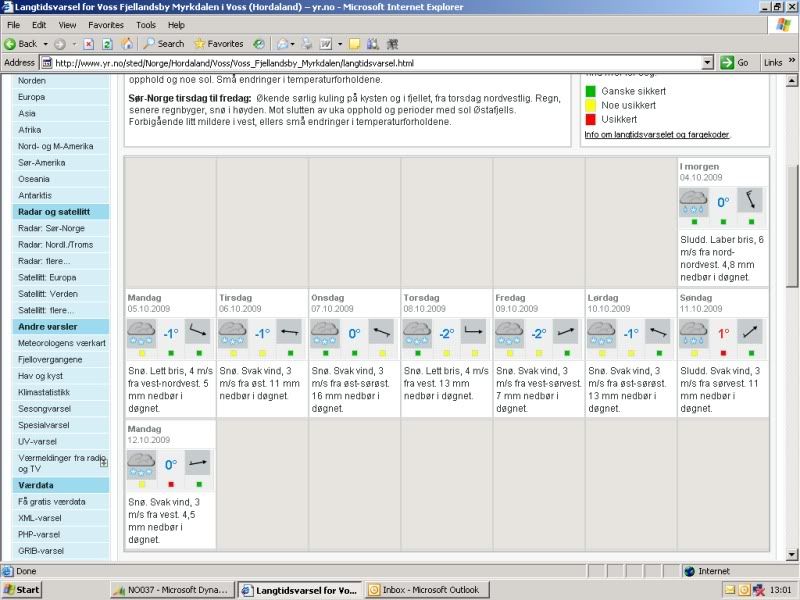Click the Back navigation button

point(20,44)
